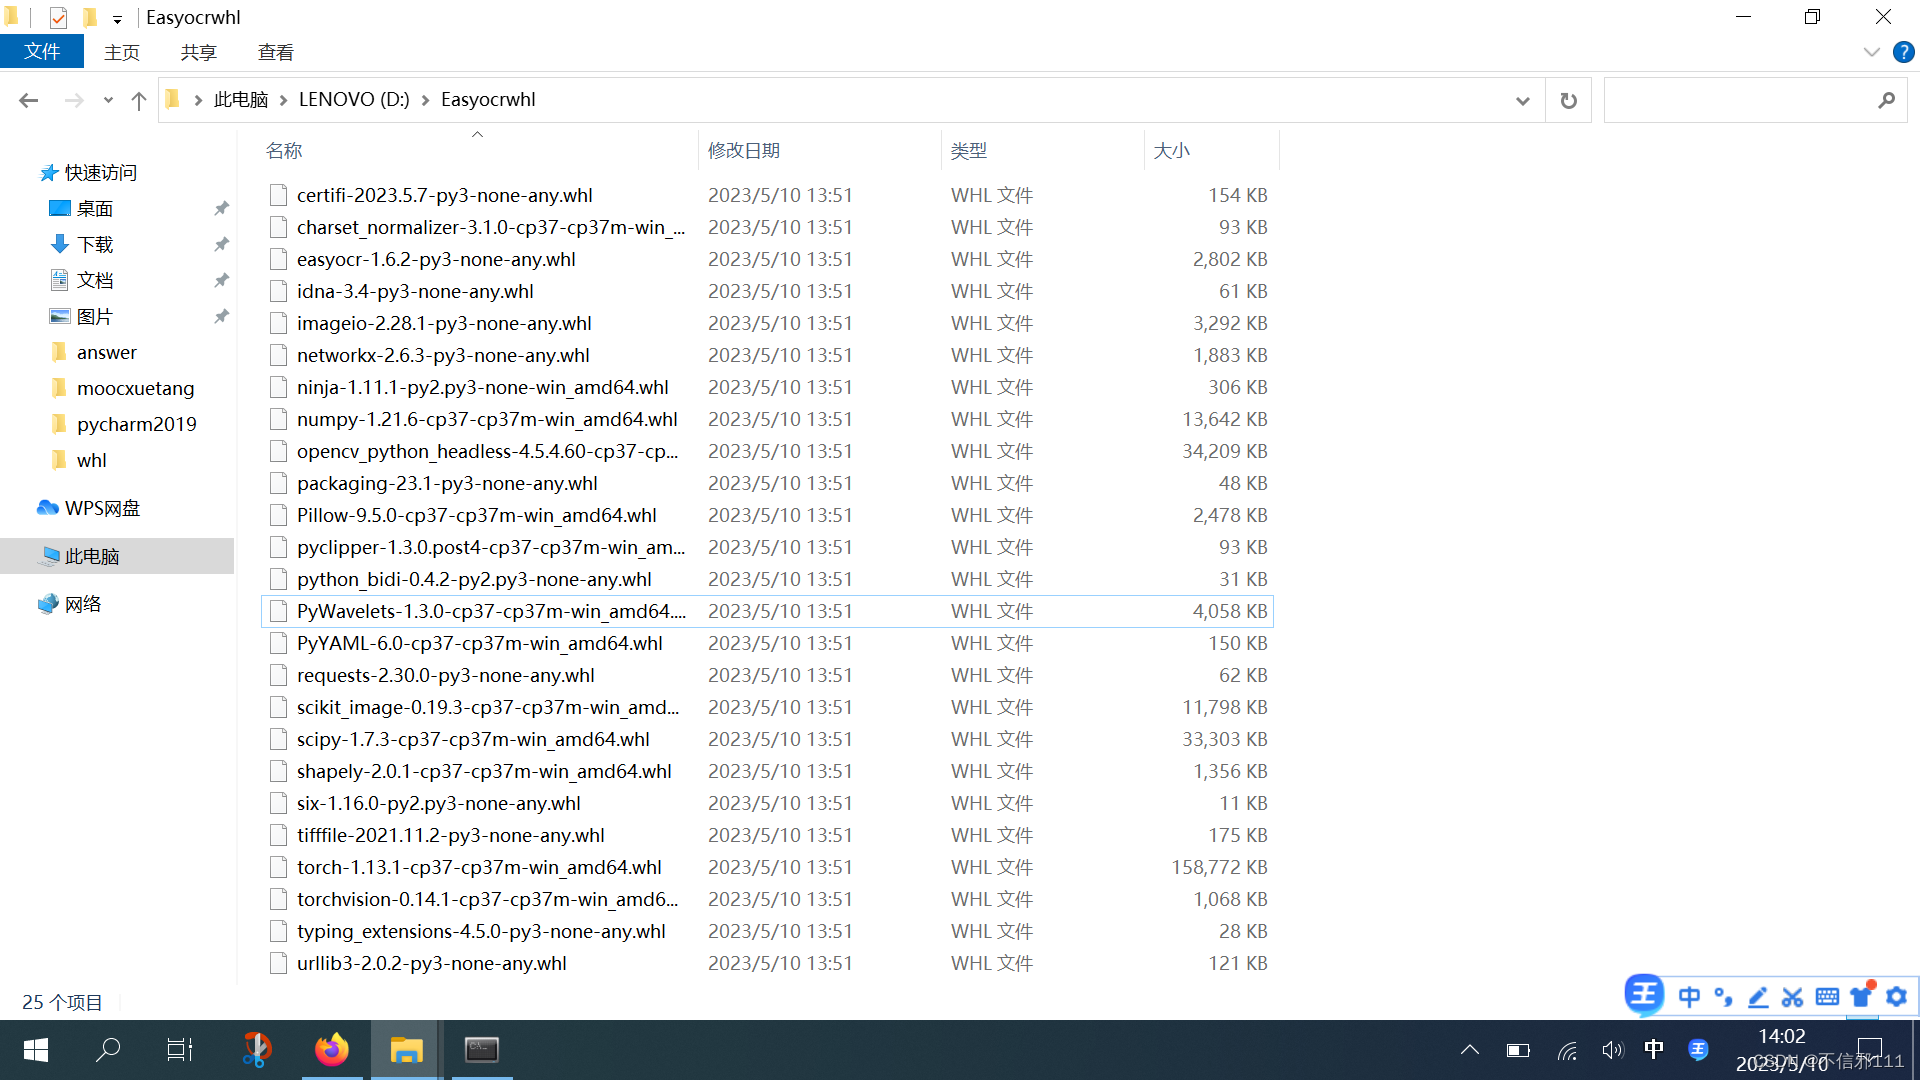Select 此电脑 in the address breadcrumb
The image size is (1920, 1080).
point(241,100)
